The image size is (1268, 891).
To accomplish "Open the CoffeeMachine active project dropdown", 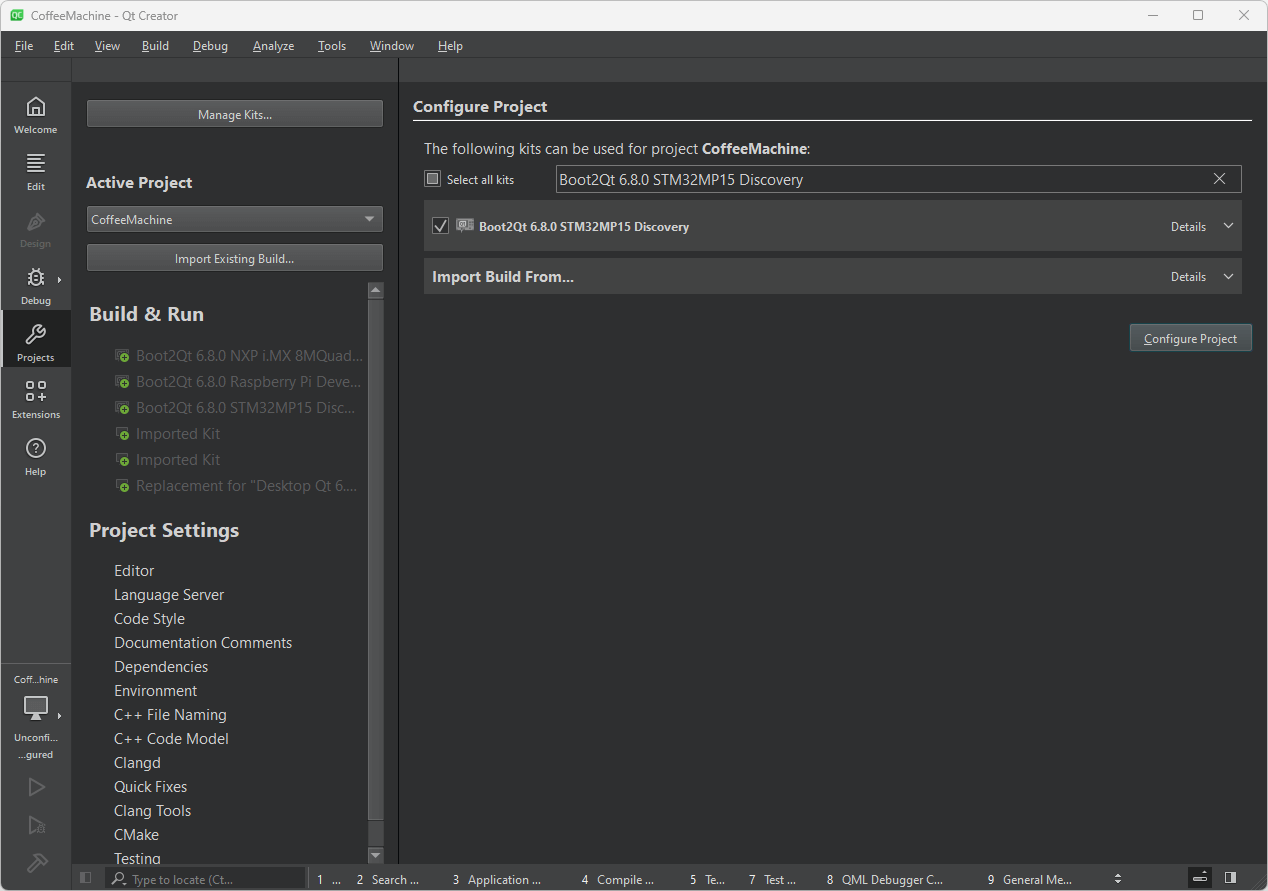I will pos(234,219).
